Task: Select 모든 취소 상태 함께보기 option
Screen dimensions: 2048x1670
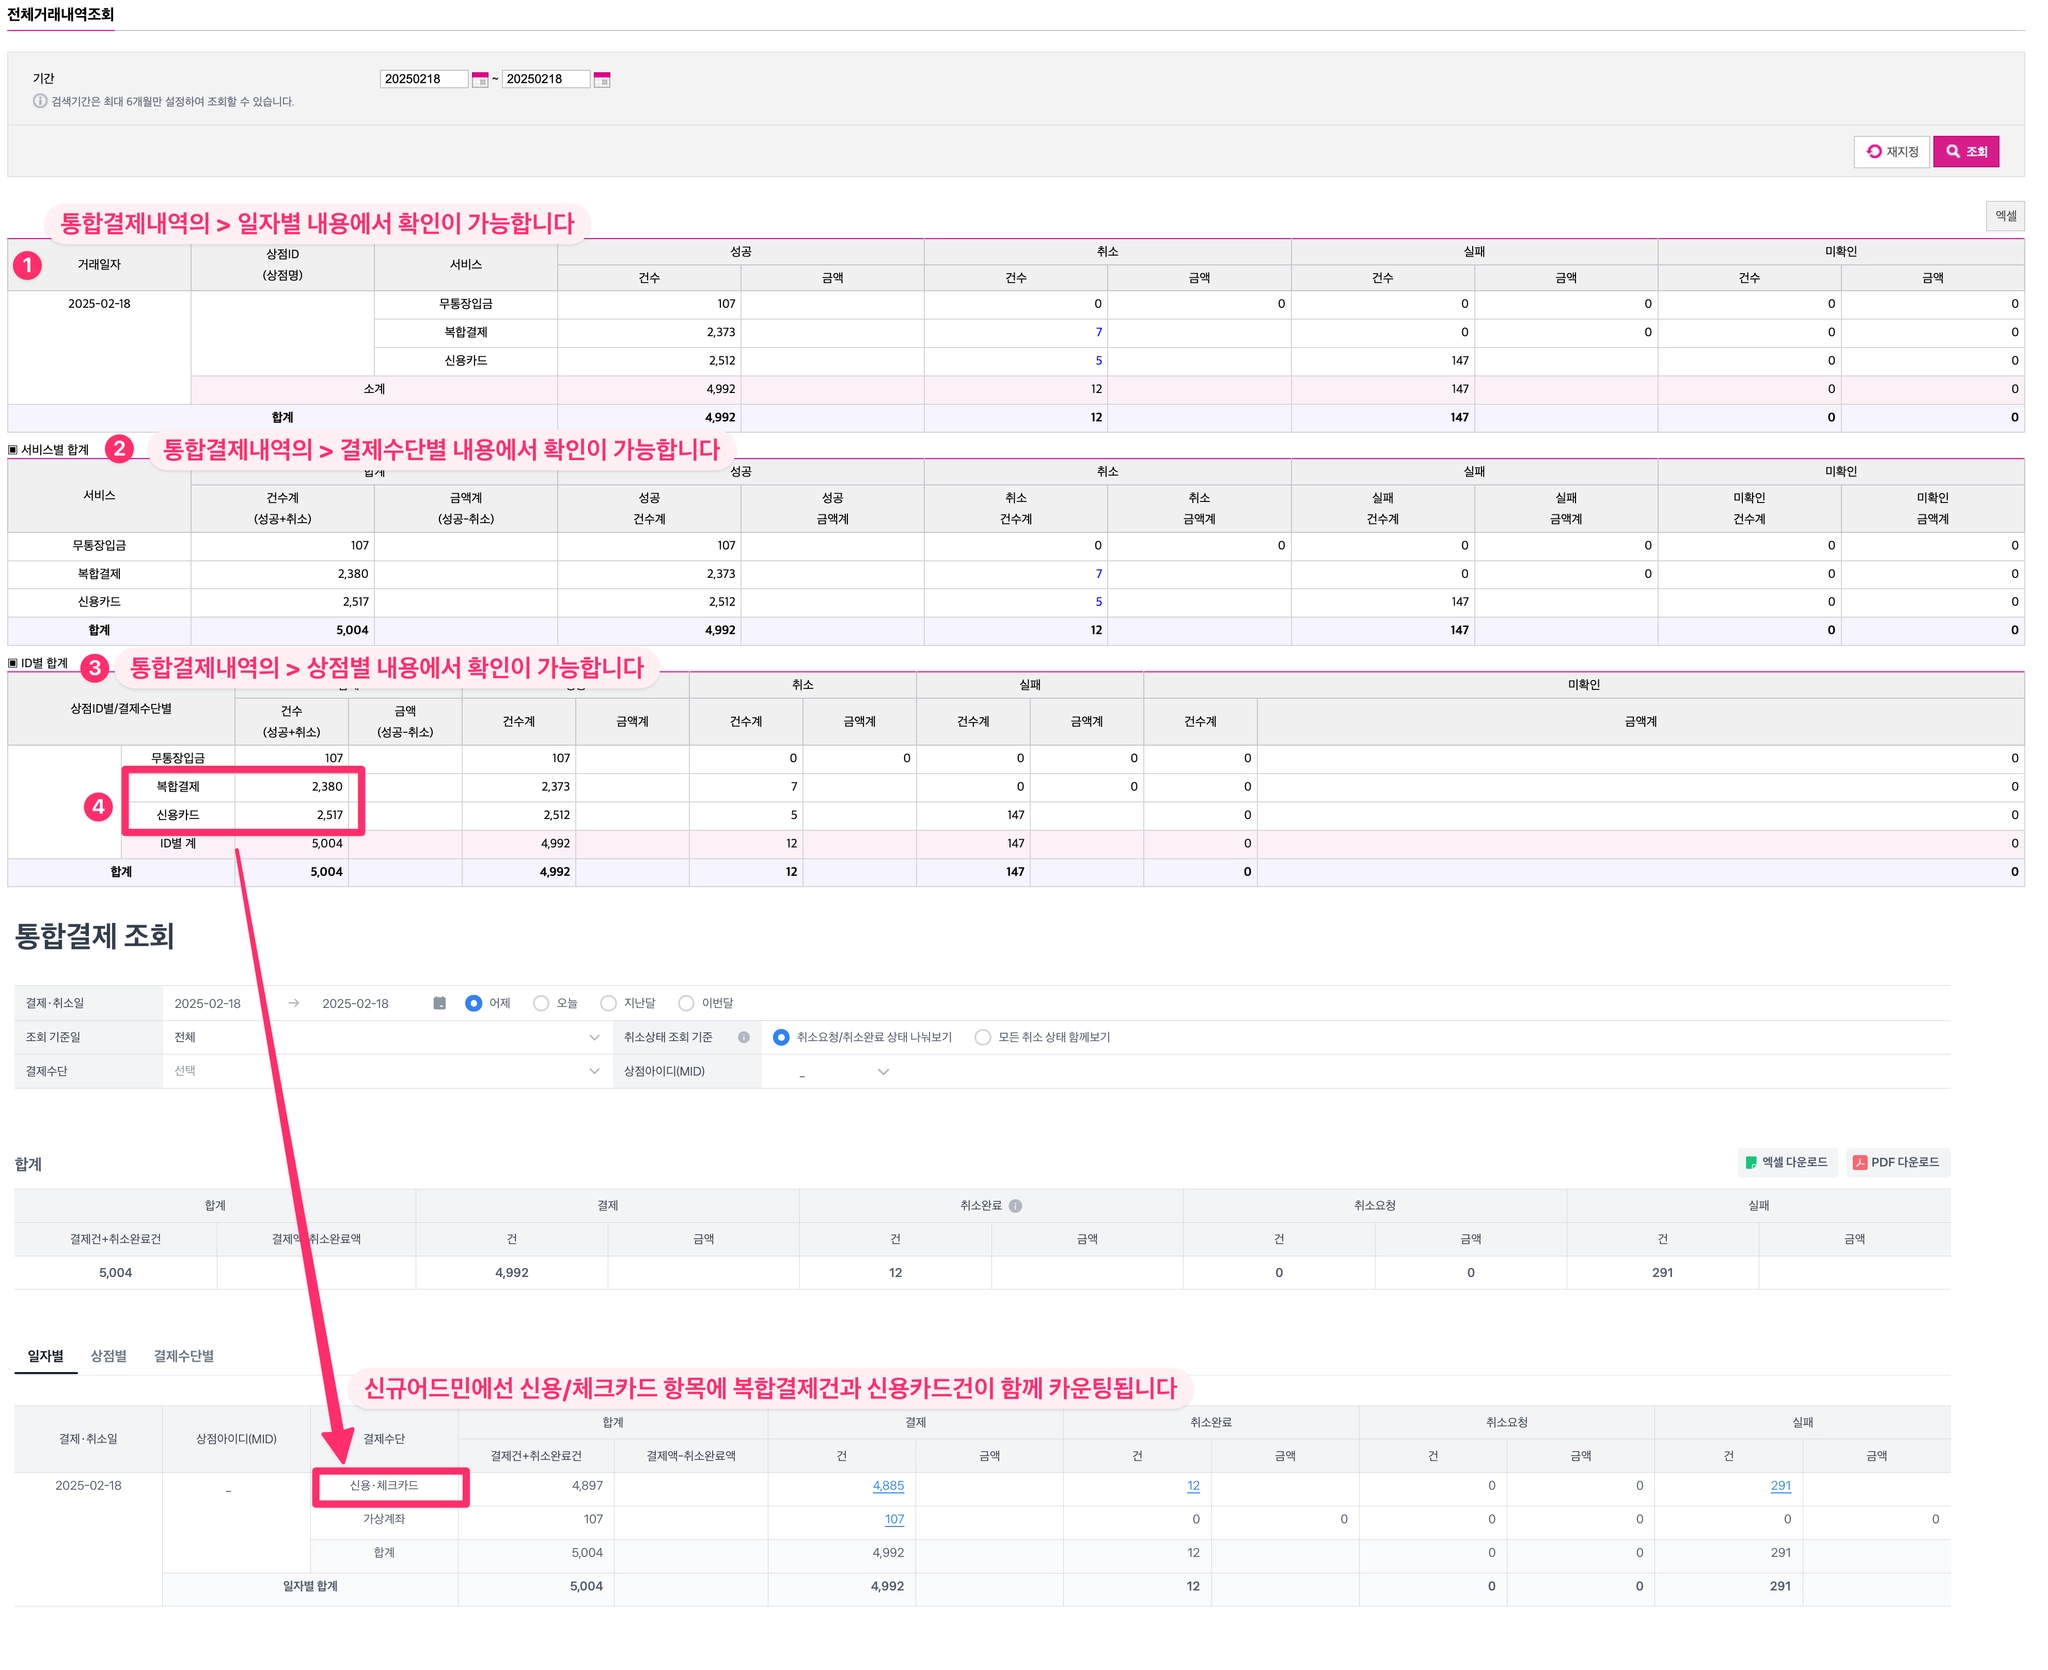Action: click(x=983, y=1037)
